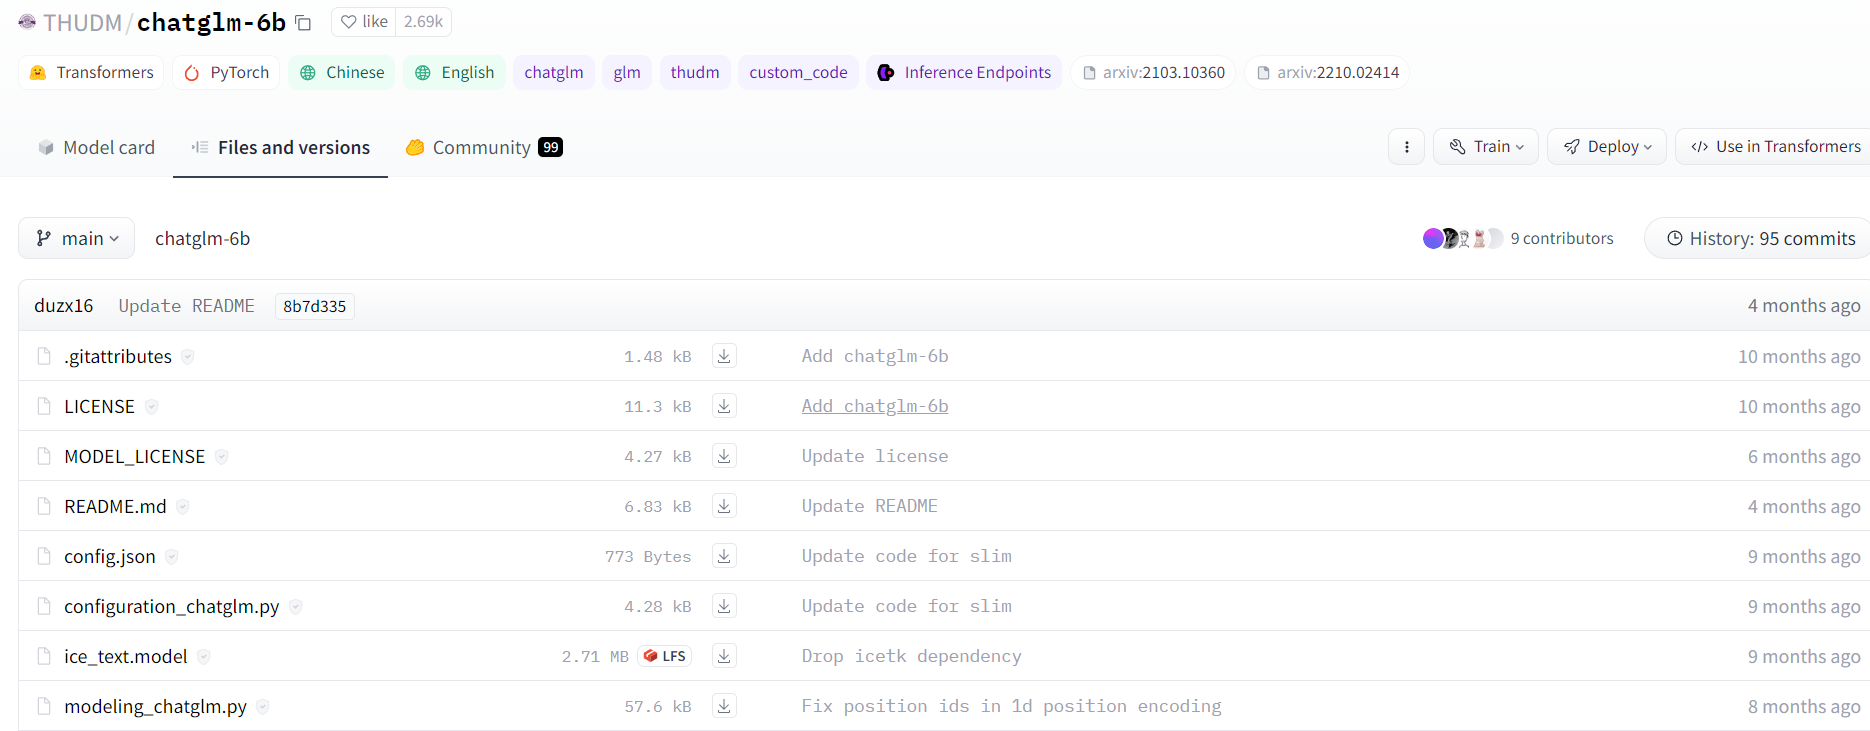Viewport: 1870px width, 731px height.
Task: Click security scan icon next to LICENSE
Action: coord(152,406)
